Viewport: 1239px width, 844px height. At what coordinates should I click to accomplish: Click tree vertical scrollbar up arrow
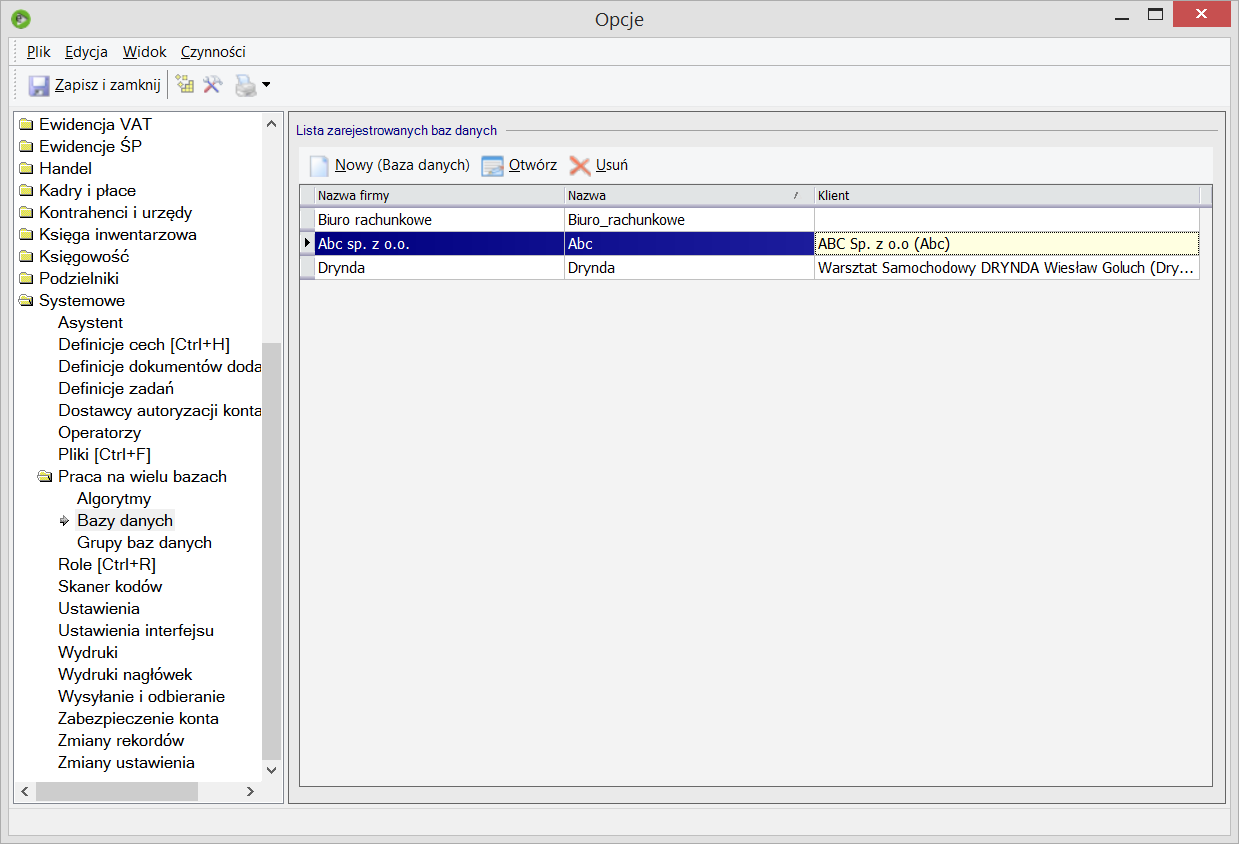click(x=271, y=123)
